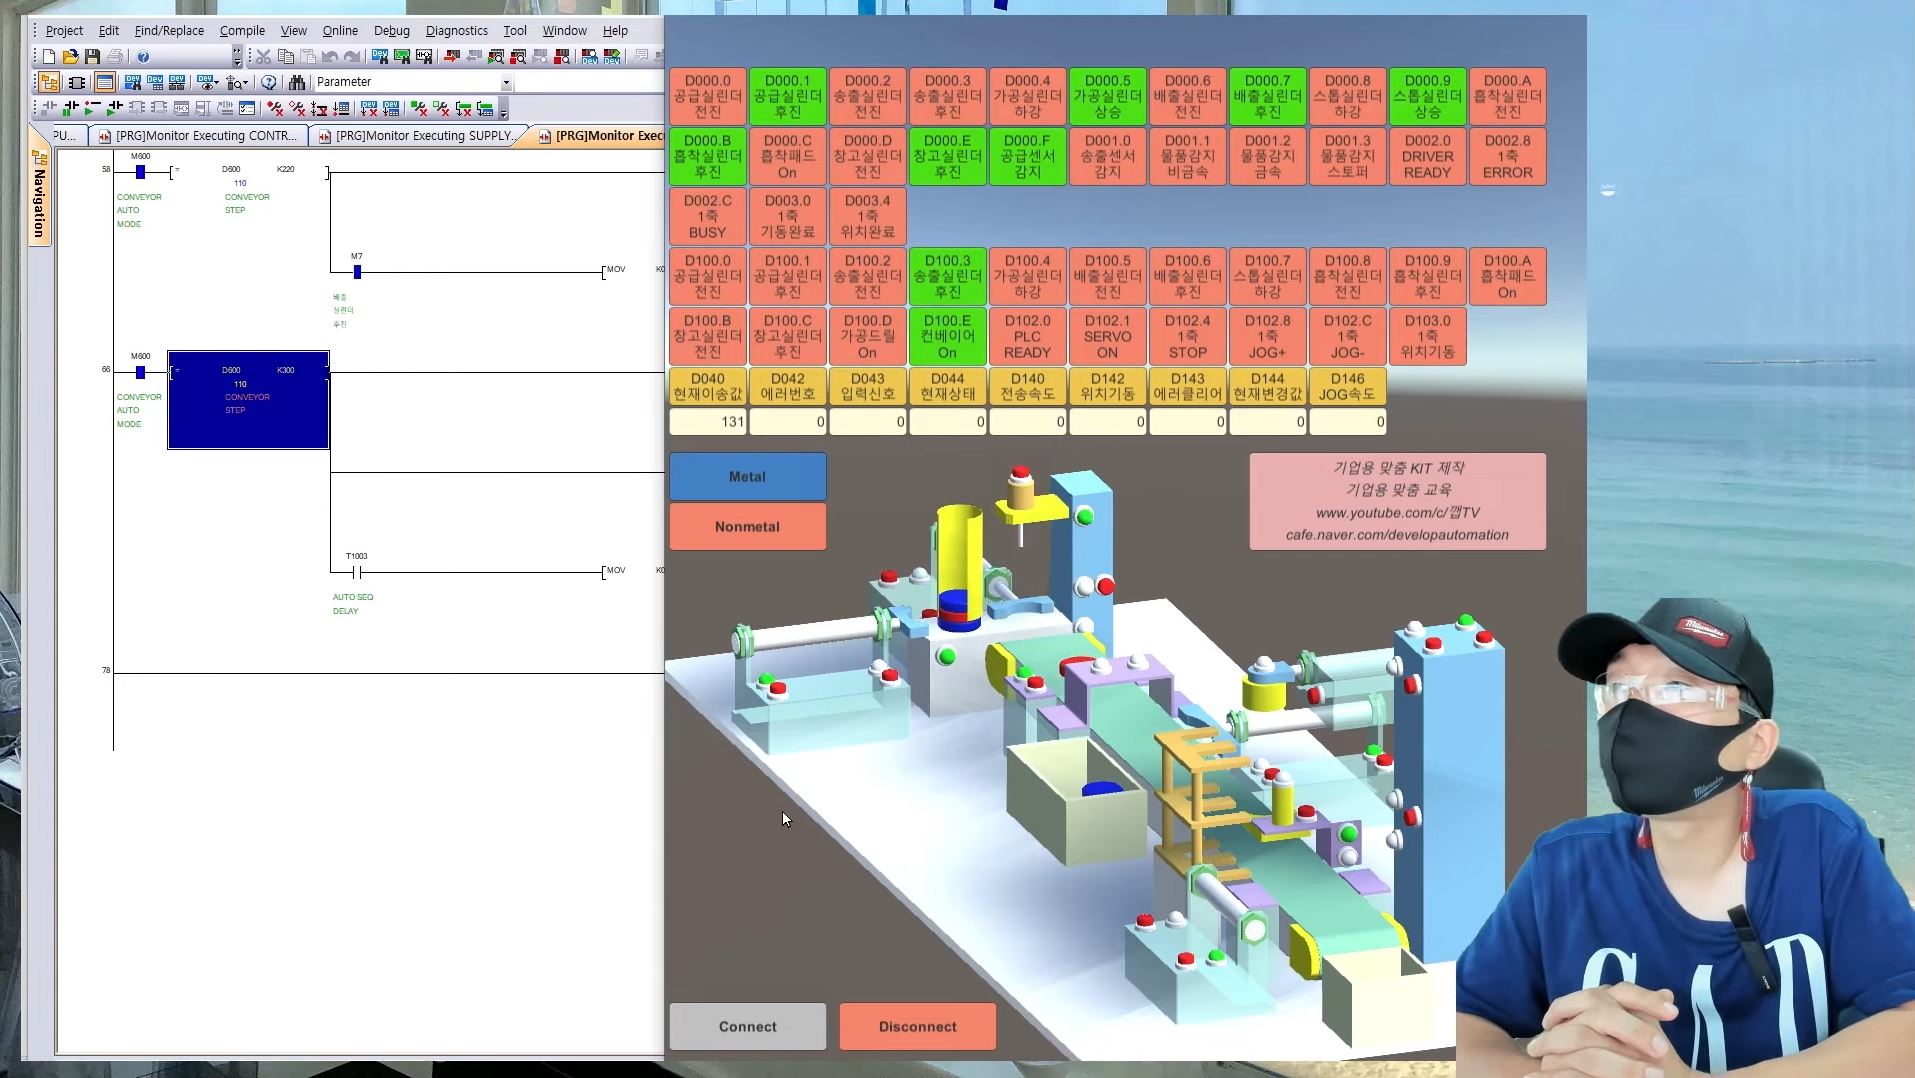Click the D102.4 1축 STOP button
Image resolution: width=1915 pixels, height=1078 pixels.
pos(1187,336)
